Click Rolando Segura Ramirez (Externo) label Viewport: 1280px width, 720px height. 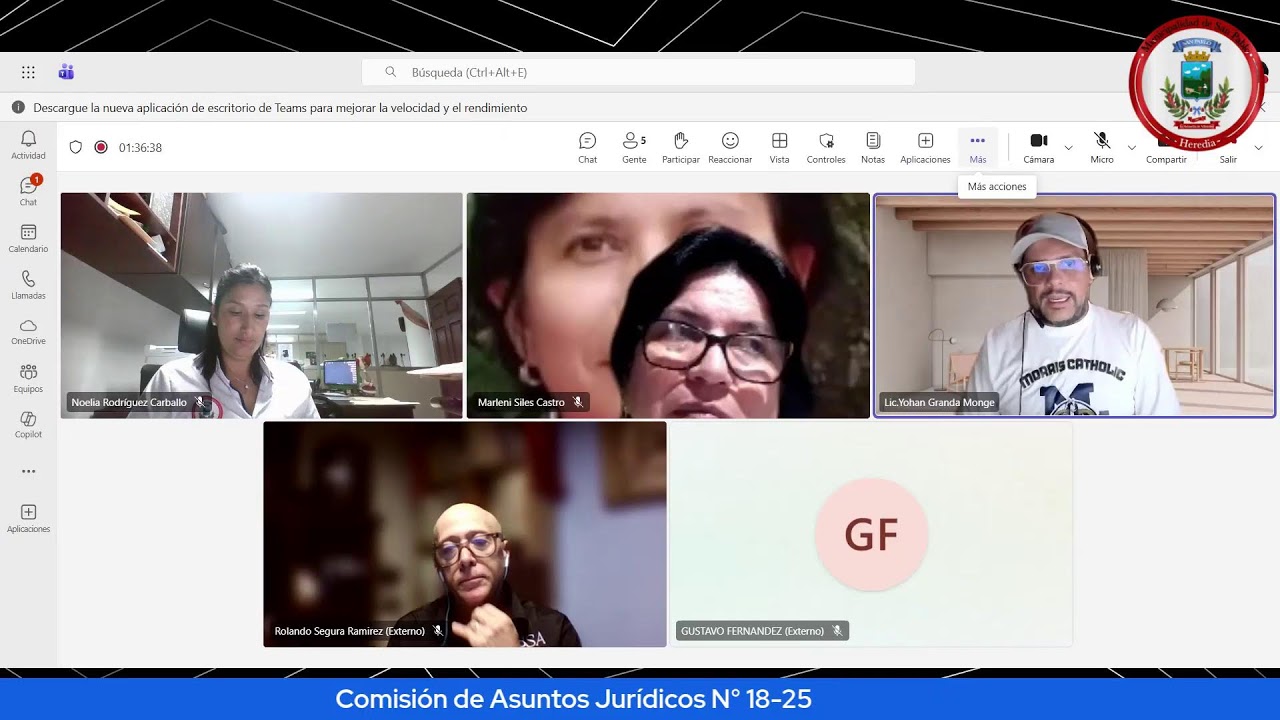pos(350,631)
